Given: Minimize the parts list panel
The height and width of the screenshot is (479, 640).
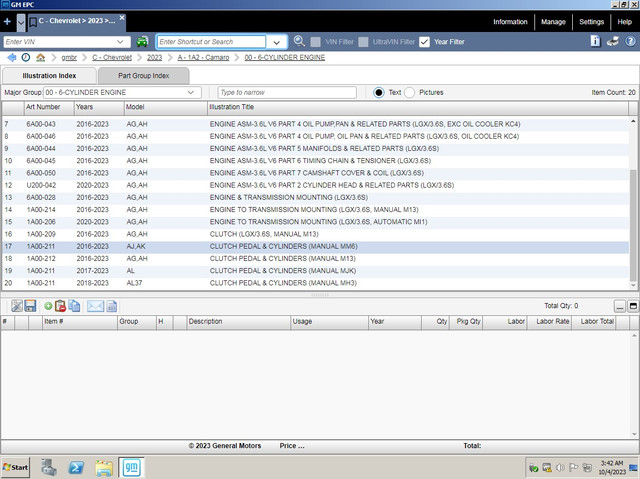Looking at the screenshot, I should tap(620, 306).
